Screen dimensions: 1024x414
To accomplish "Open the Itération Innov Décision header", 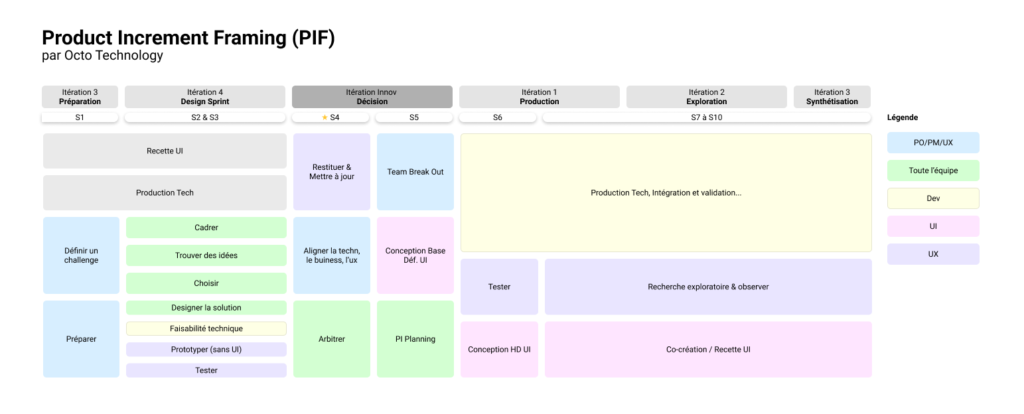I will (371, 97).
